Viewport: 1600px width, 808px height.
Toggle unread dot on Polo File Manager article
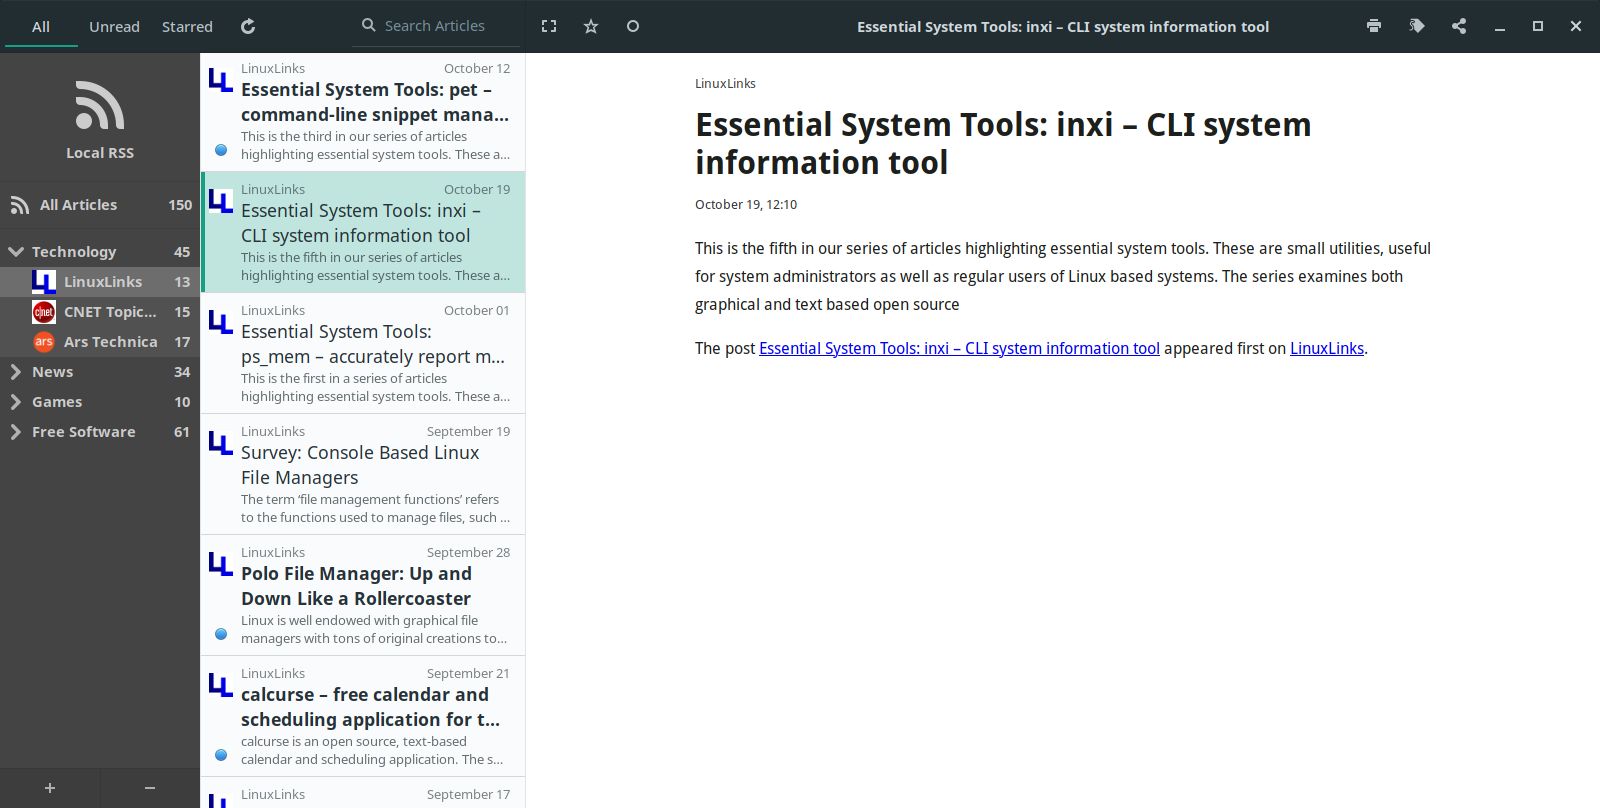tap(221, 634)
